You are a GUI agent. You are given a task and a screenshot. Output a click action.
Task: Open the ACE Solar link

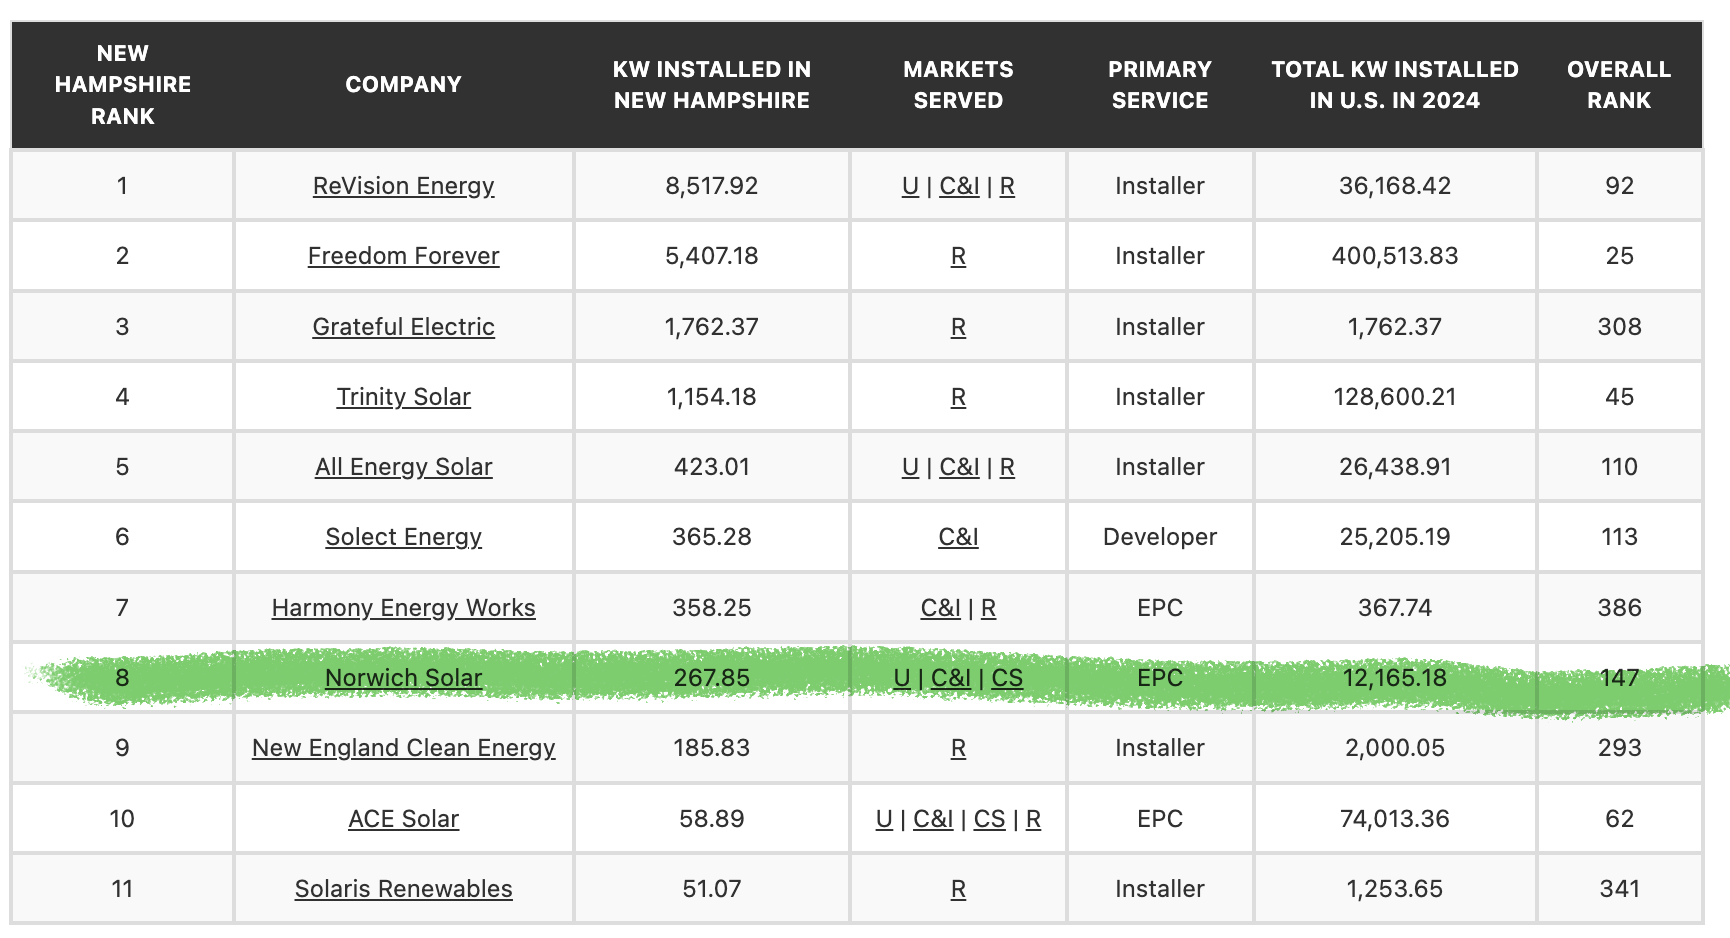pos(403,819)
